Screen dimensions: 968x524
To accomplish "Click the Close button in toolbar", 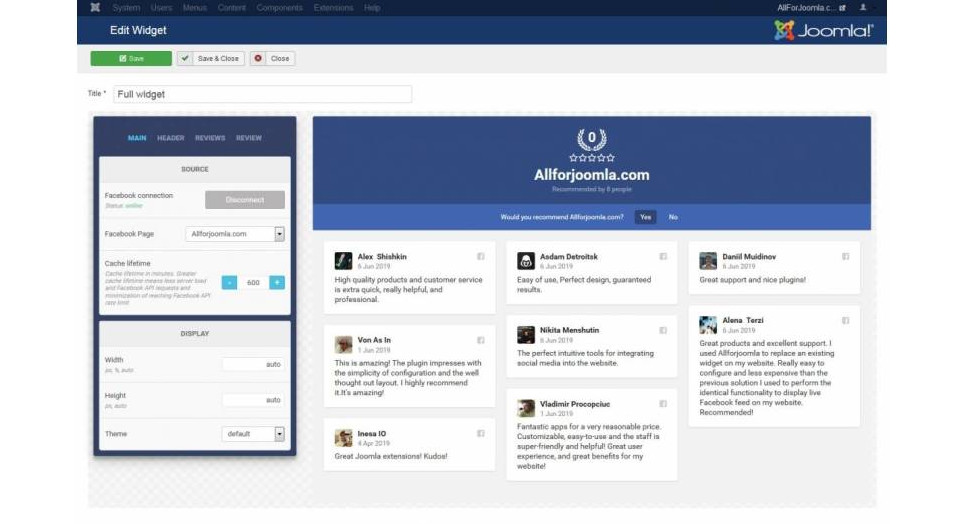I will 272,59.
